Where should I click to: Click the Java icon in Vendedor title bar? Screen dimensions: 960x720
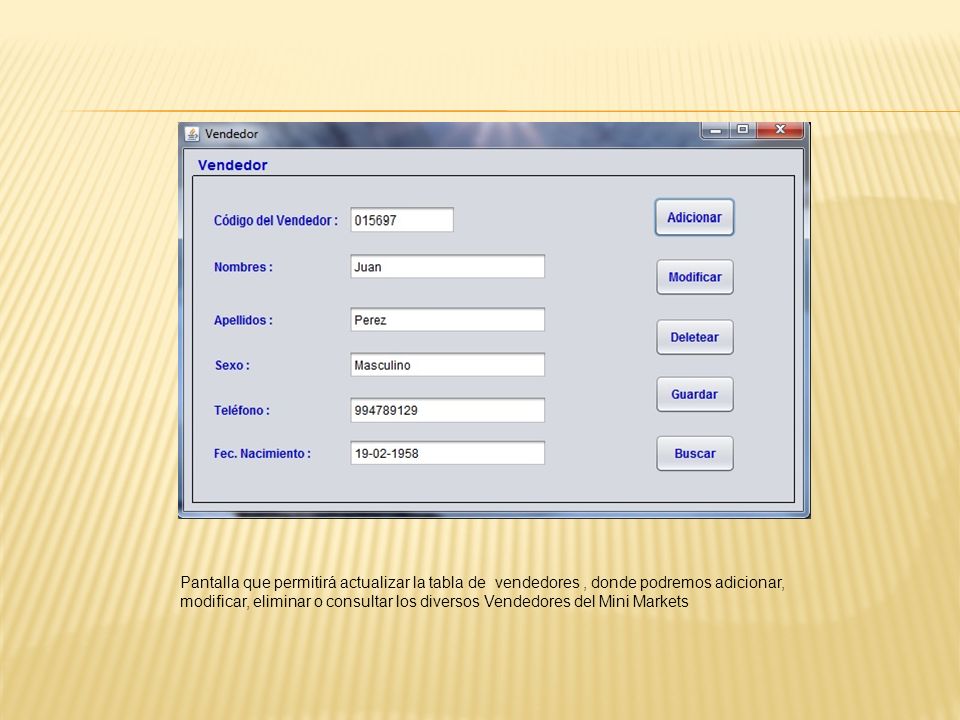coord(192,133)
